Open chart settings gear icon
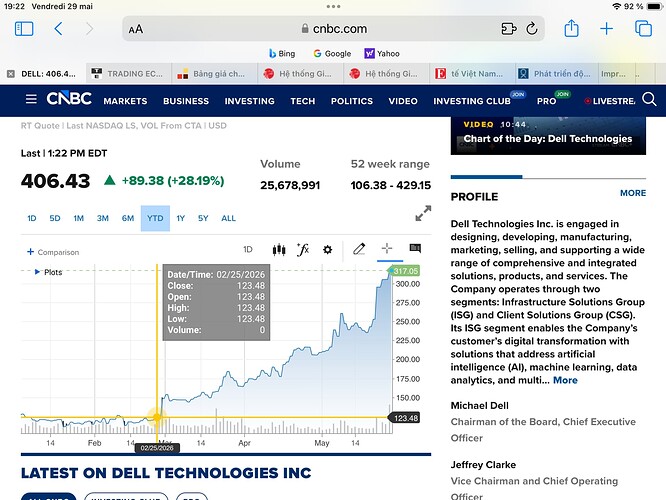Screen dimensions: 666x500 tap(327, 249)
